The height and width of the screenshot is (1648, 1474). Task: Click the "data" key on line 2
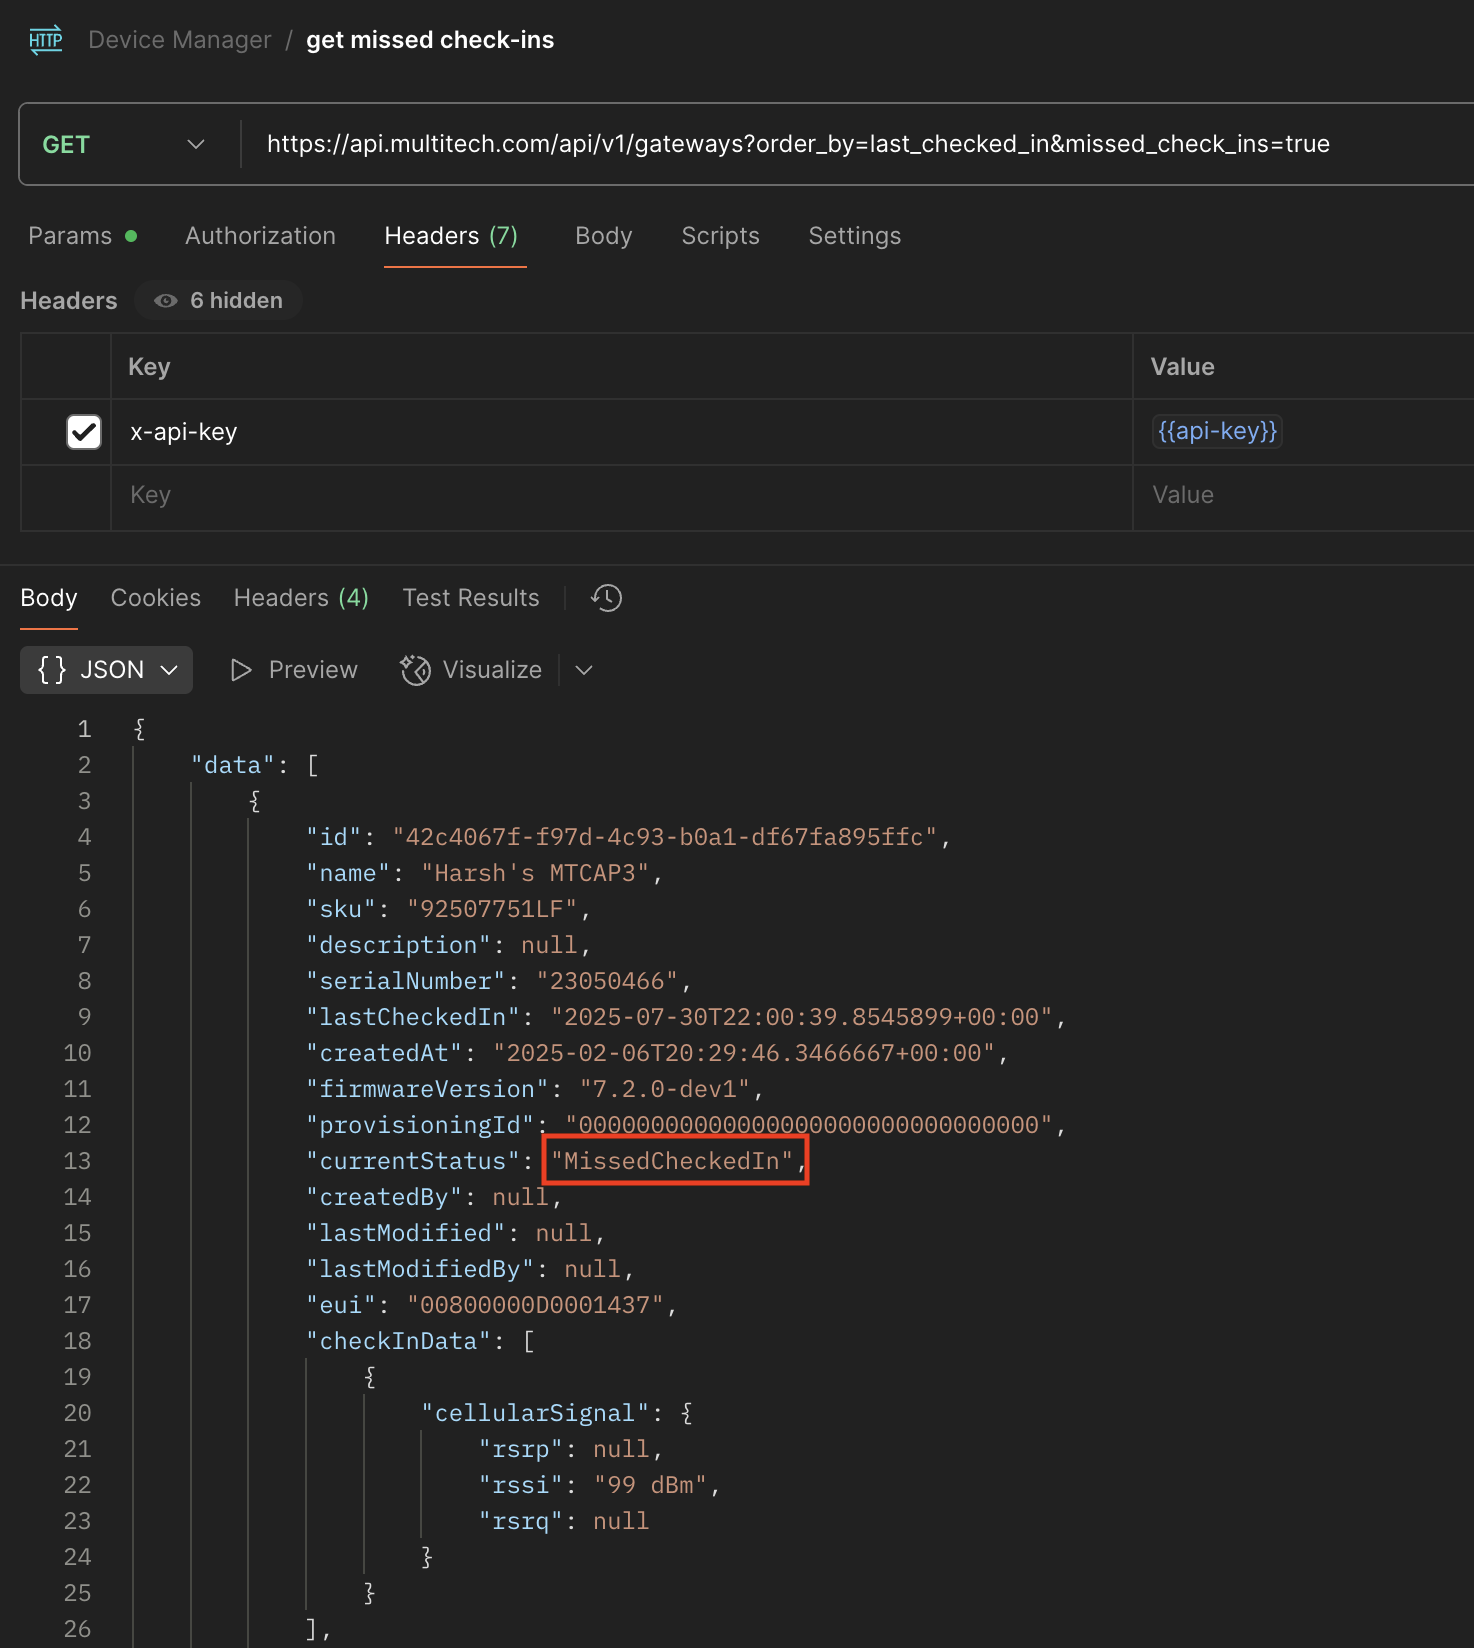tap(233, 765)
